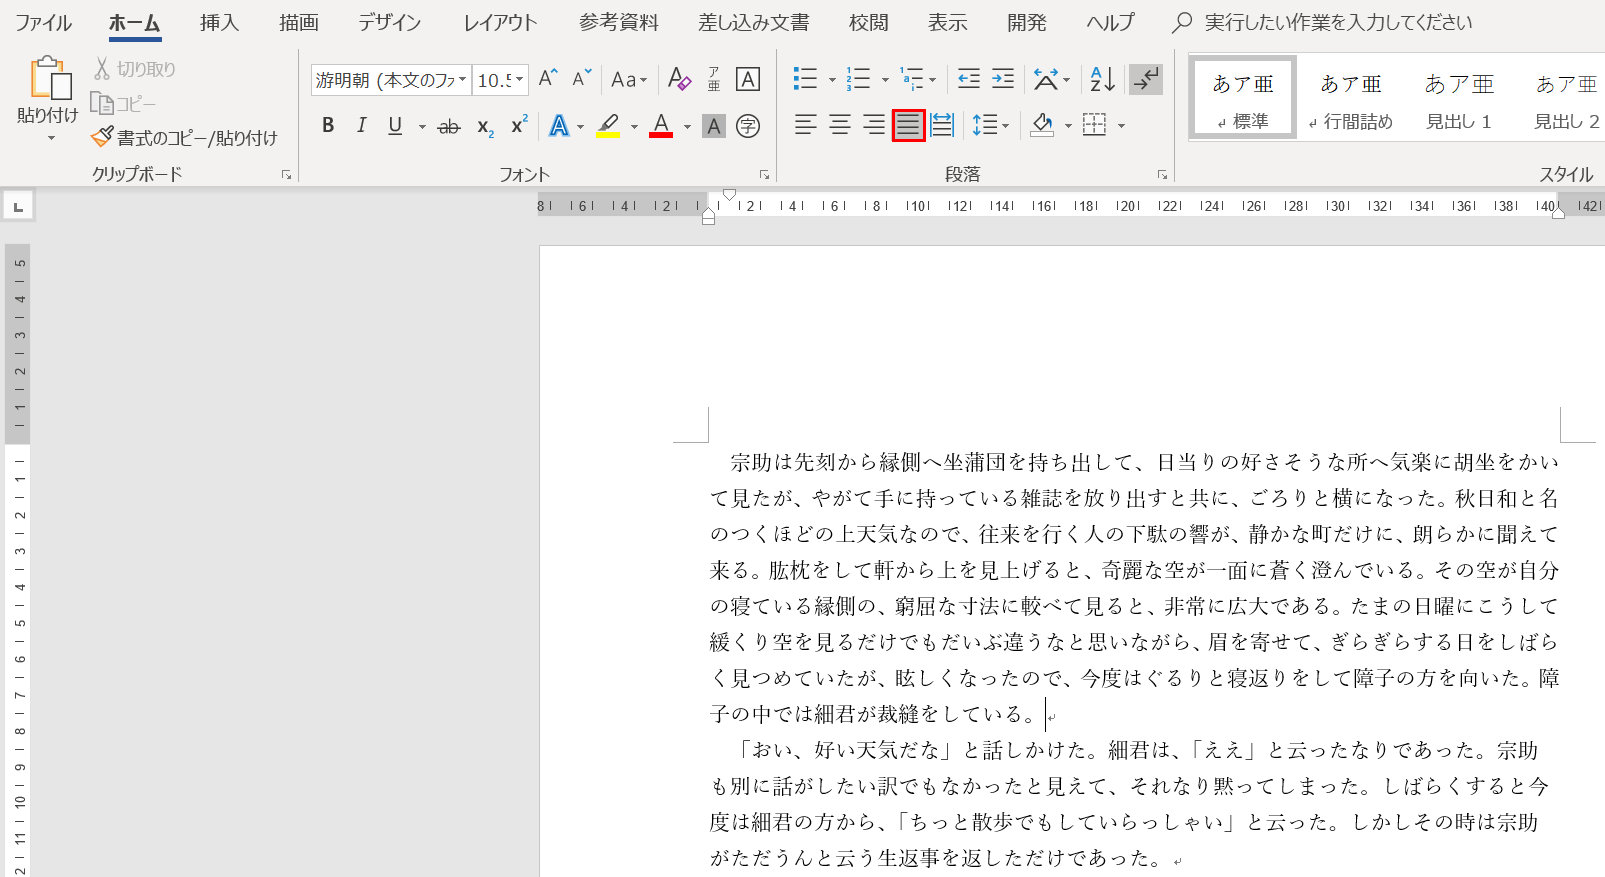Image resolution: width=1605 pixels, height=877 pixels.
Task: Click the Line Spacing icon
Action: (984, 125)
